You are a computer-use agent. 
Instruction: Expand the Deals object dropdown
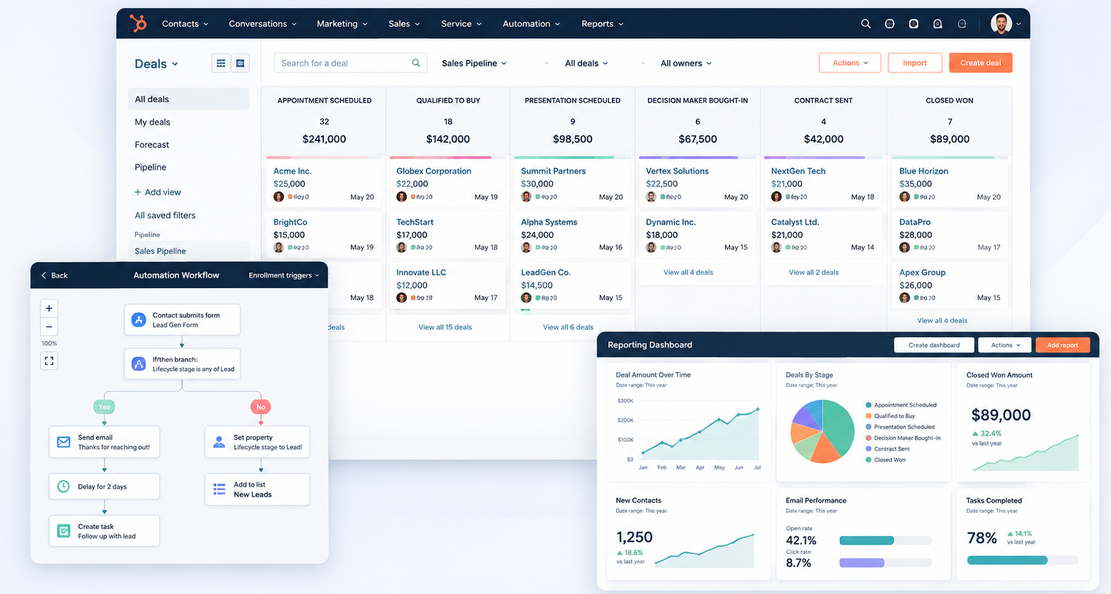pyautogui.click(x=157, y=64)
